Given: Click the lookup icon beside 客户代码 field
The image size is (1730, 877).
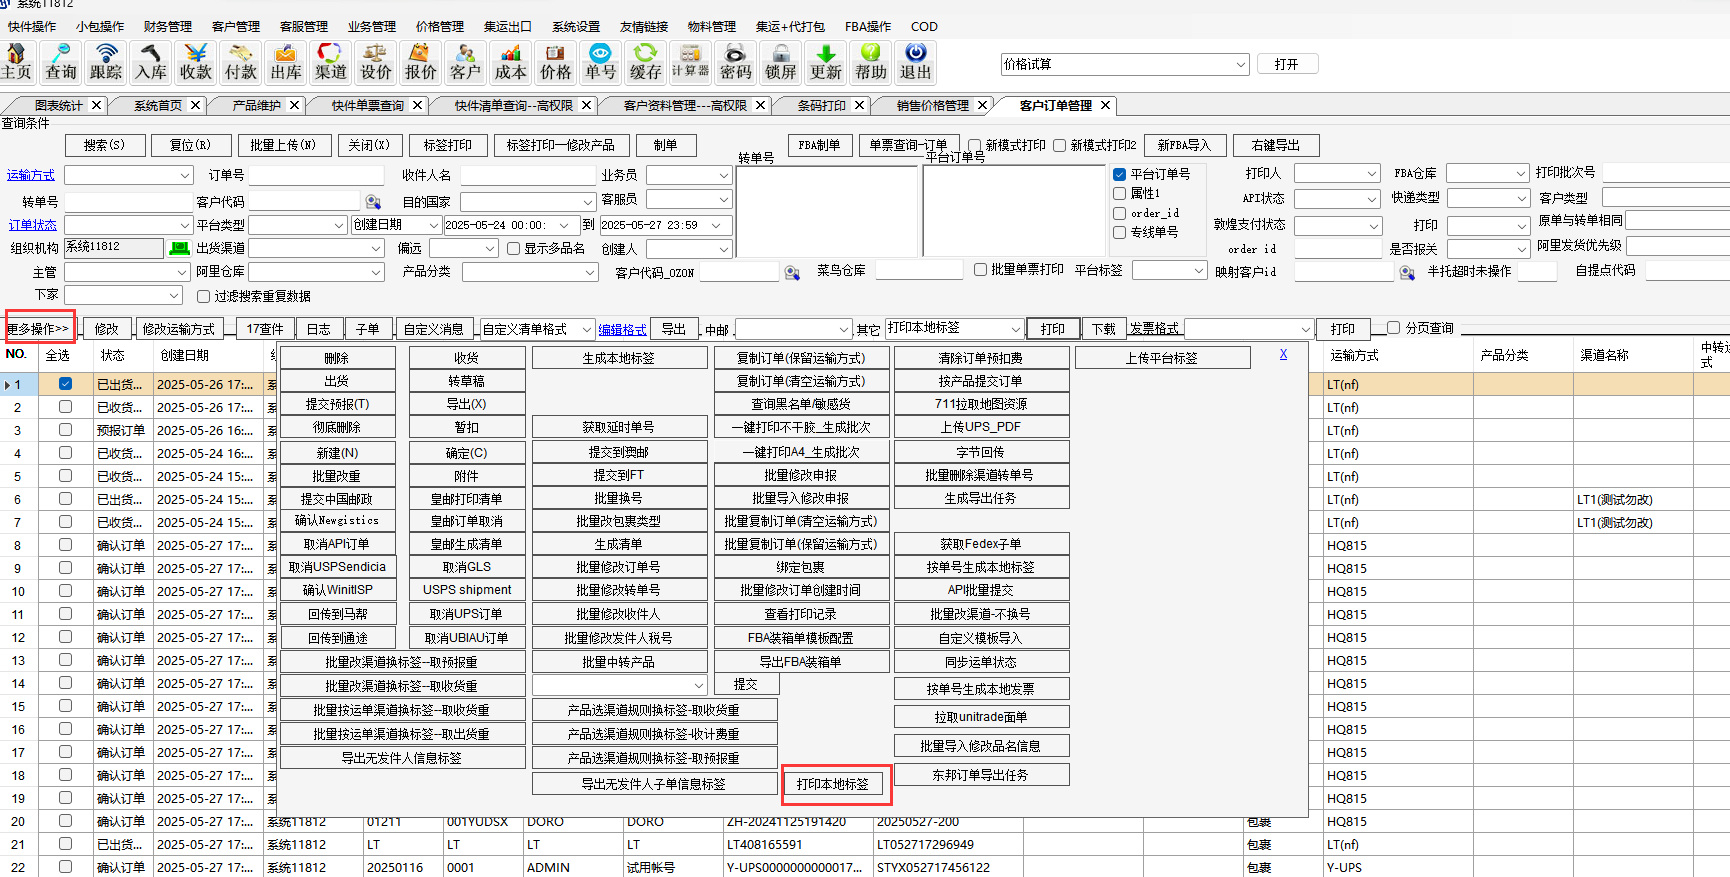Looking at the screenshot, I should tap(373, 201).
